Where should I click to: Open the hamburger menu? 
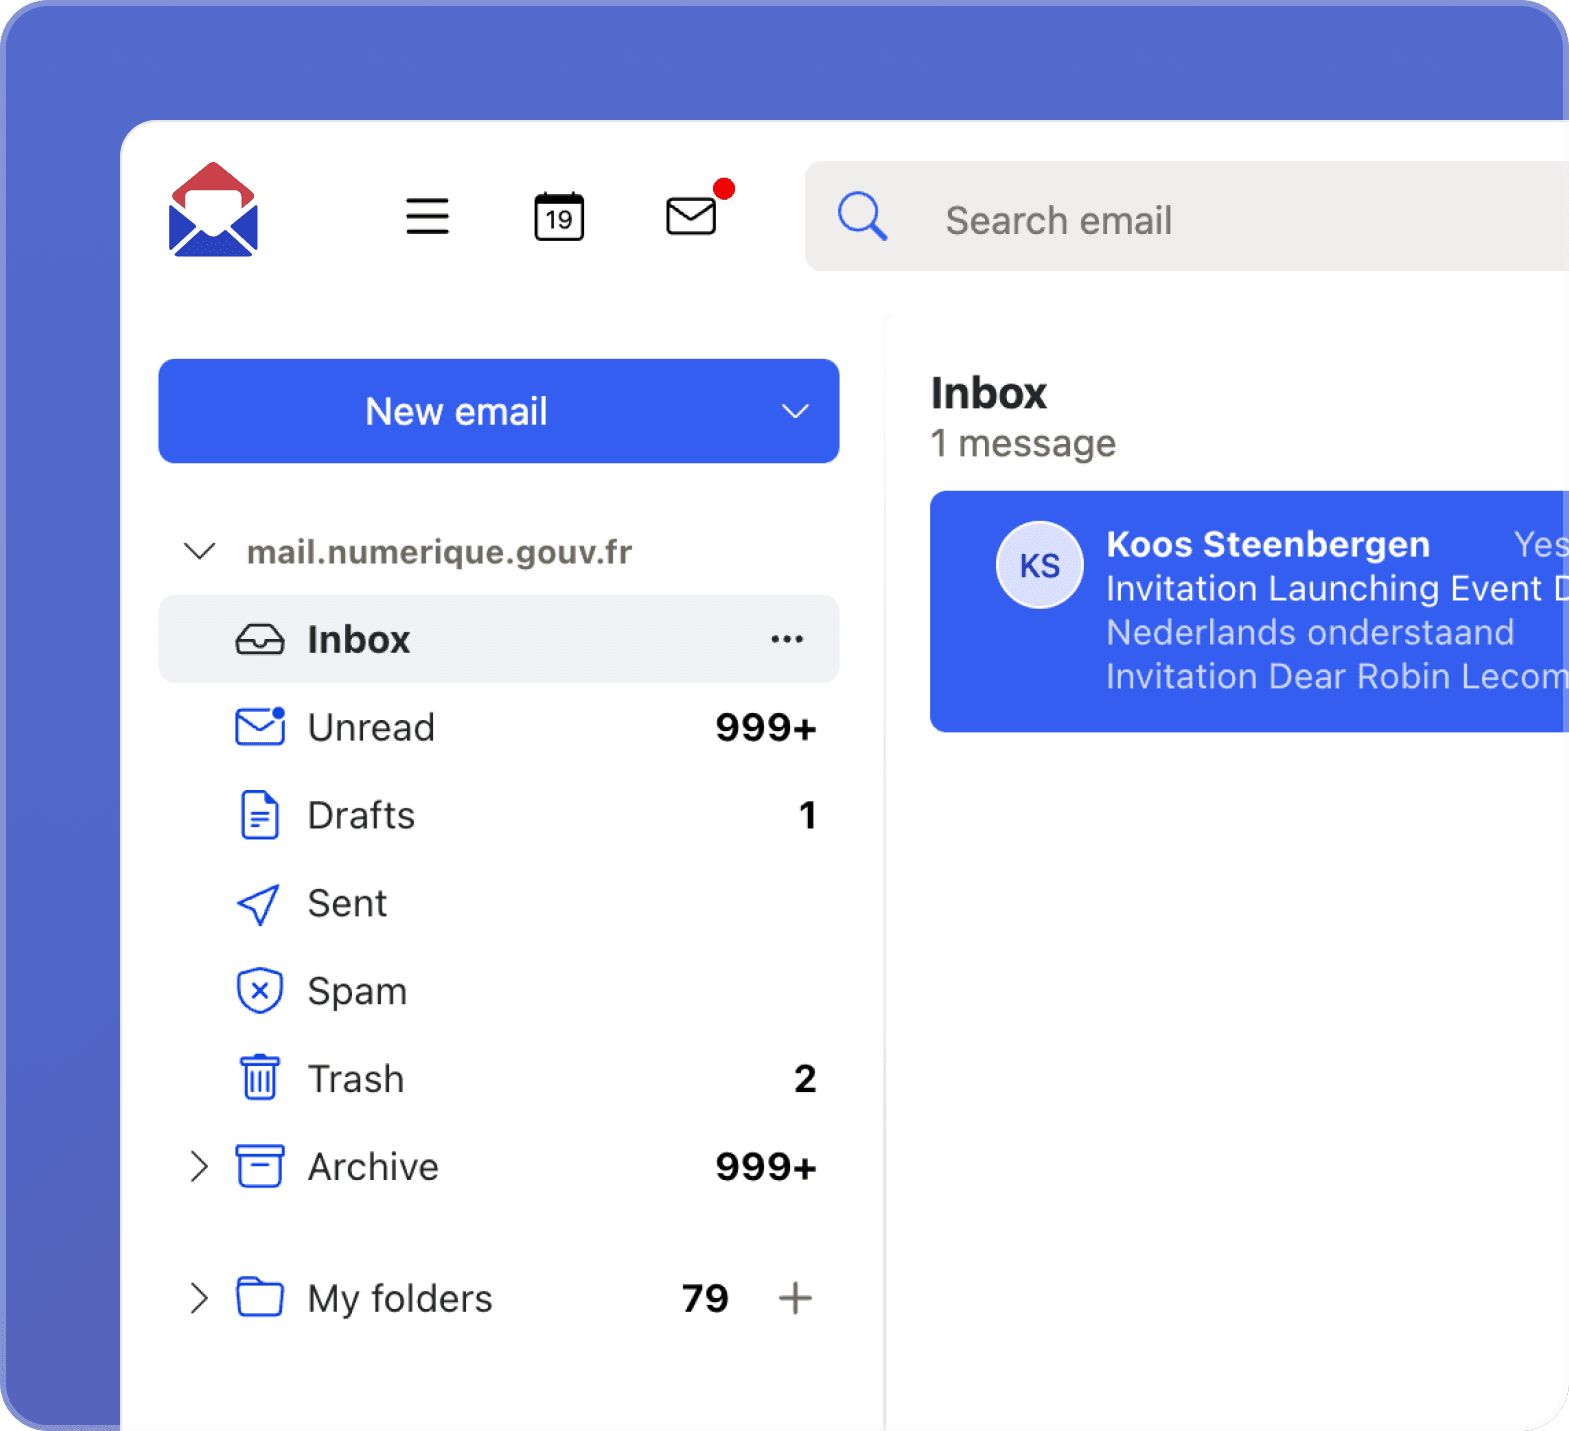(427, 216)
